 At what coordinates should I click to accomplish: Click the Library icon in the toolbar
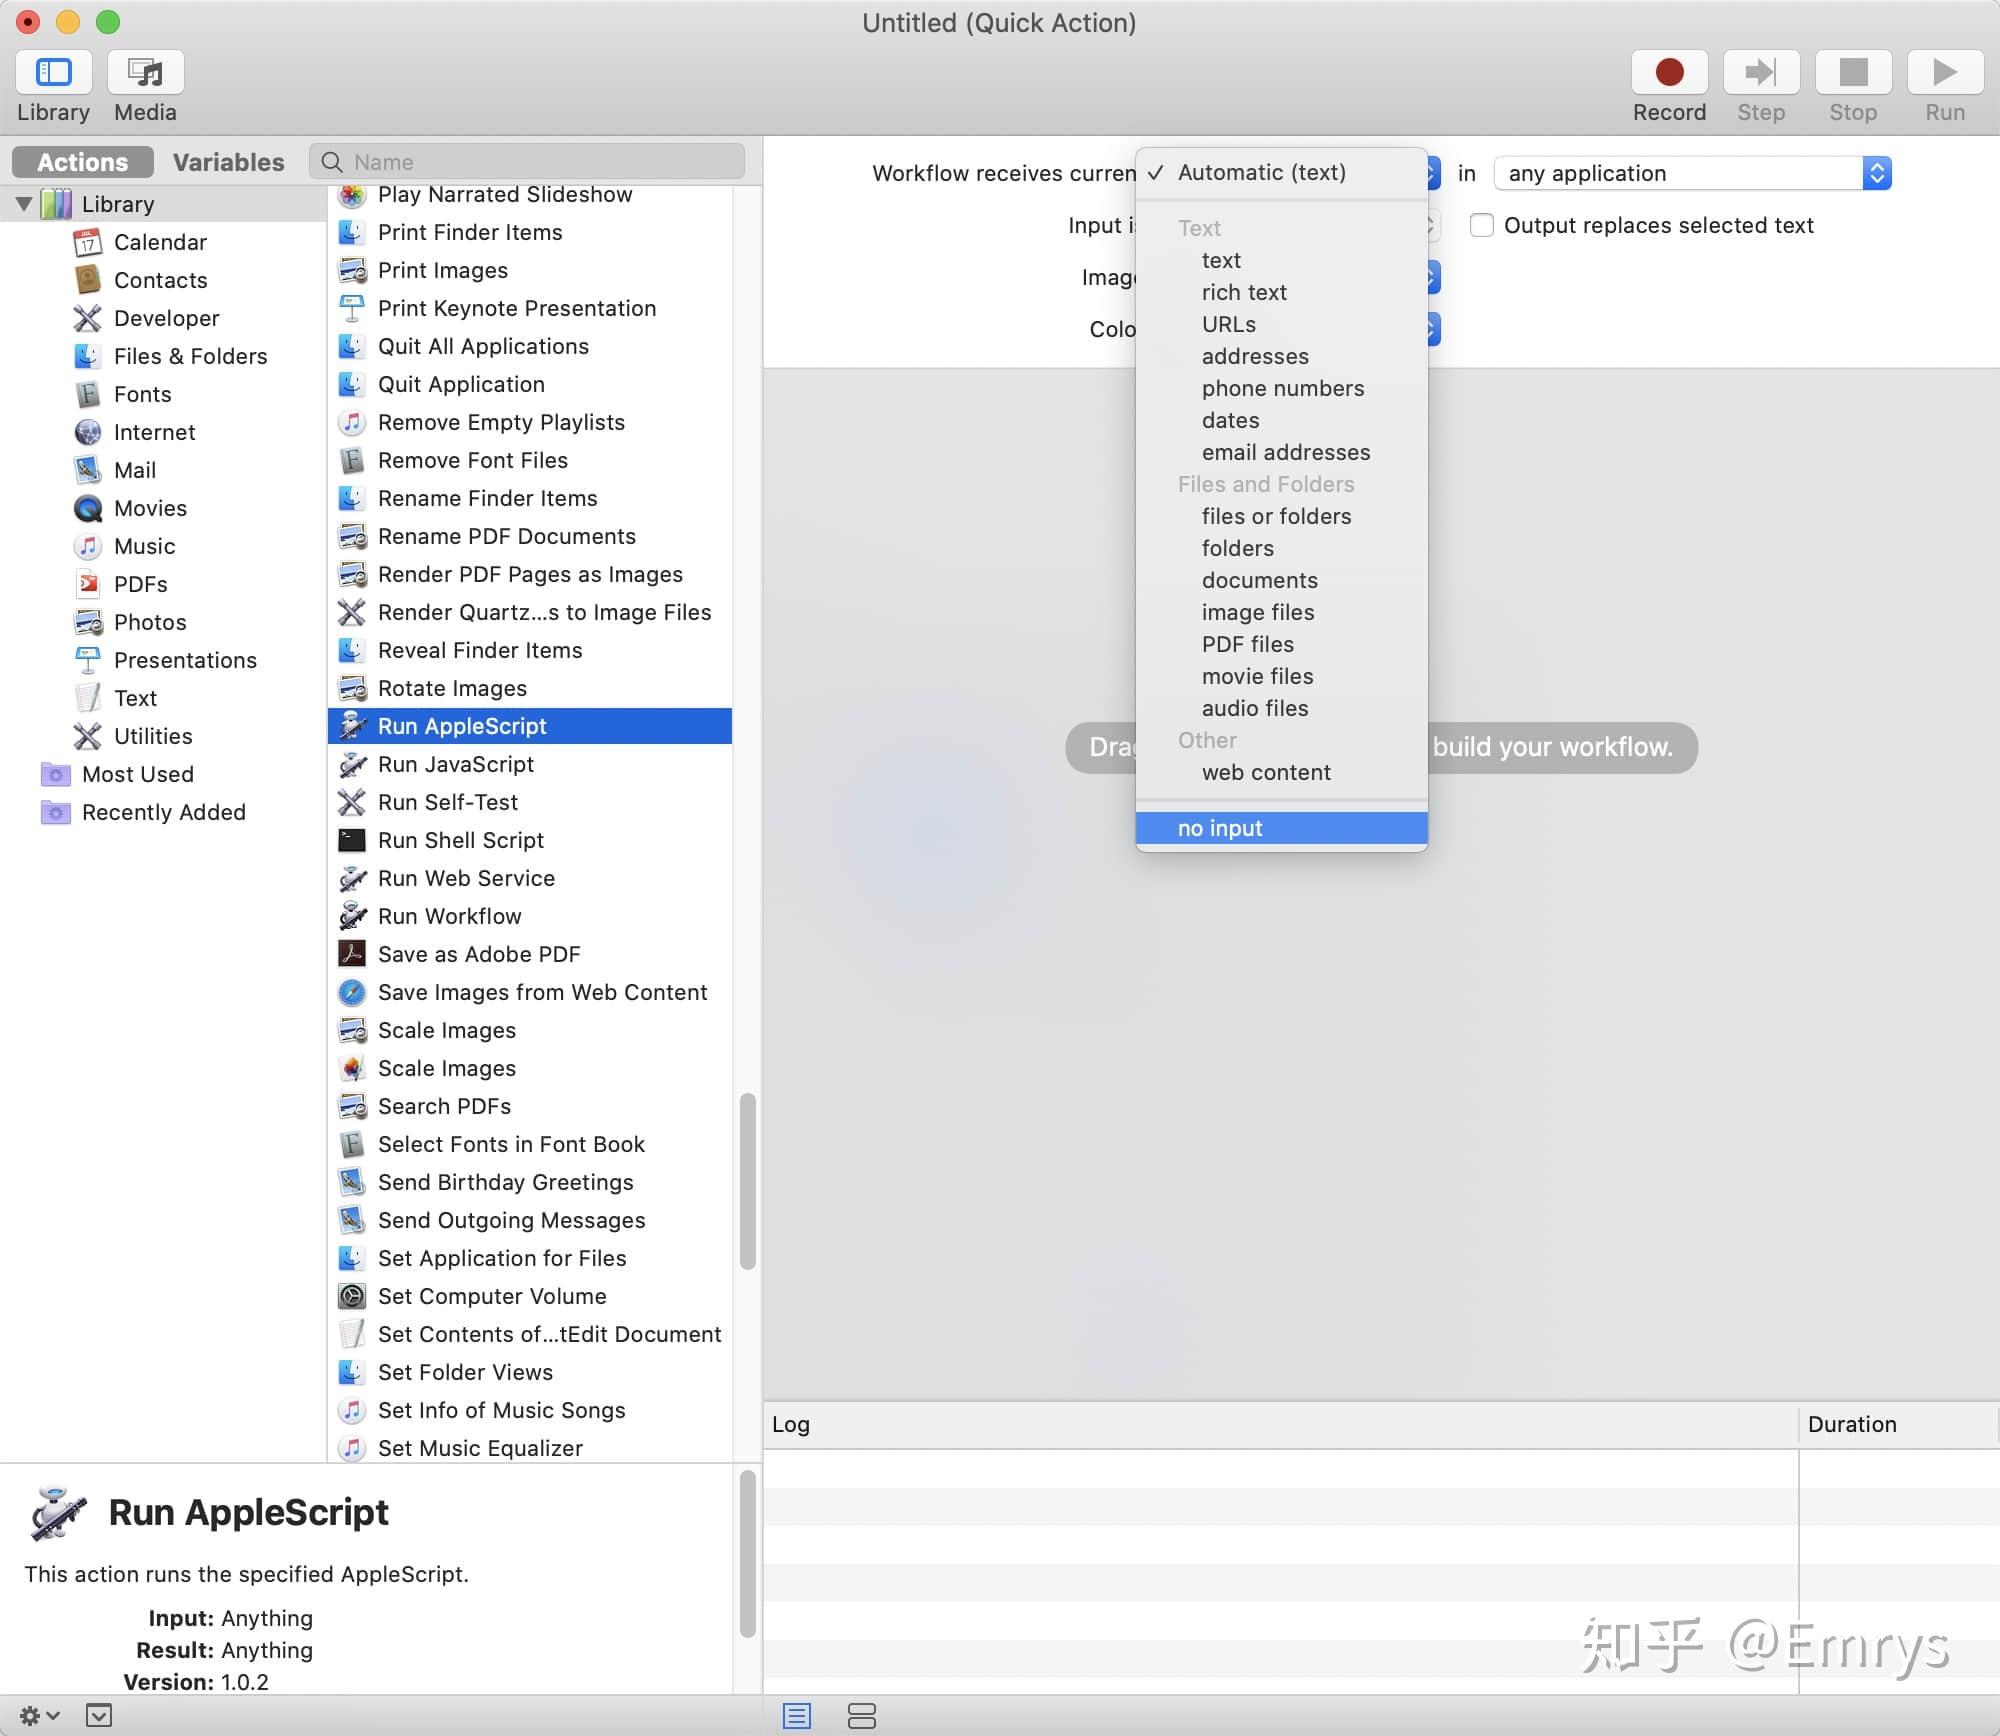pos(53,71)
